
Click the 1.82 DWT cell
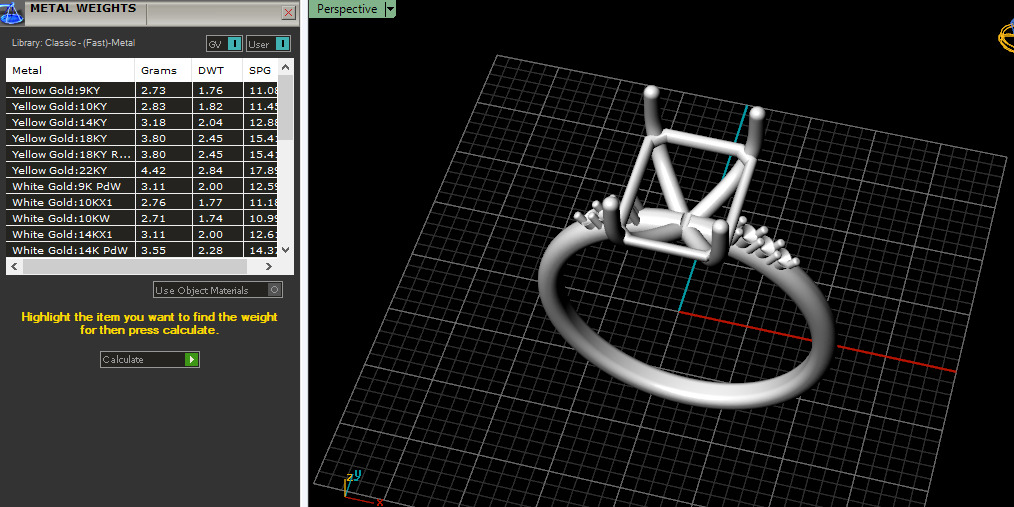tap(217, 107)
